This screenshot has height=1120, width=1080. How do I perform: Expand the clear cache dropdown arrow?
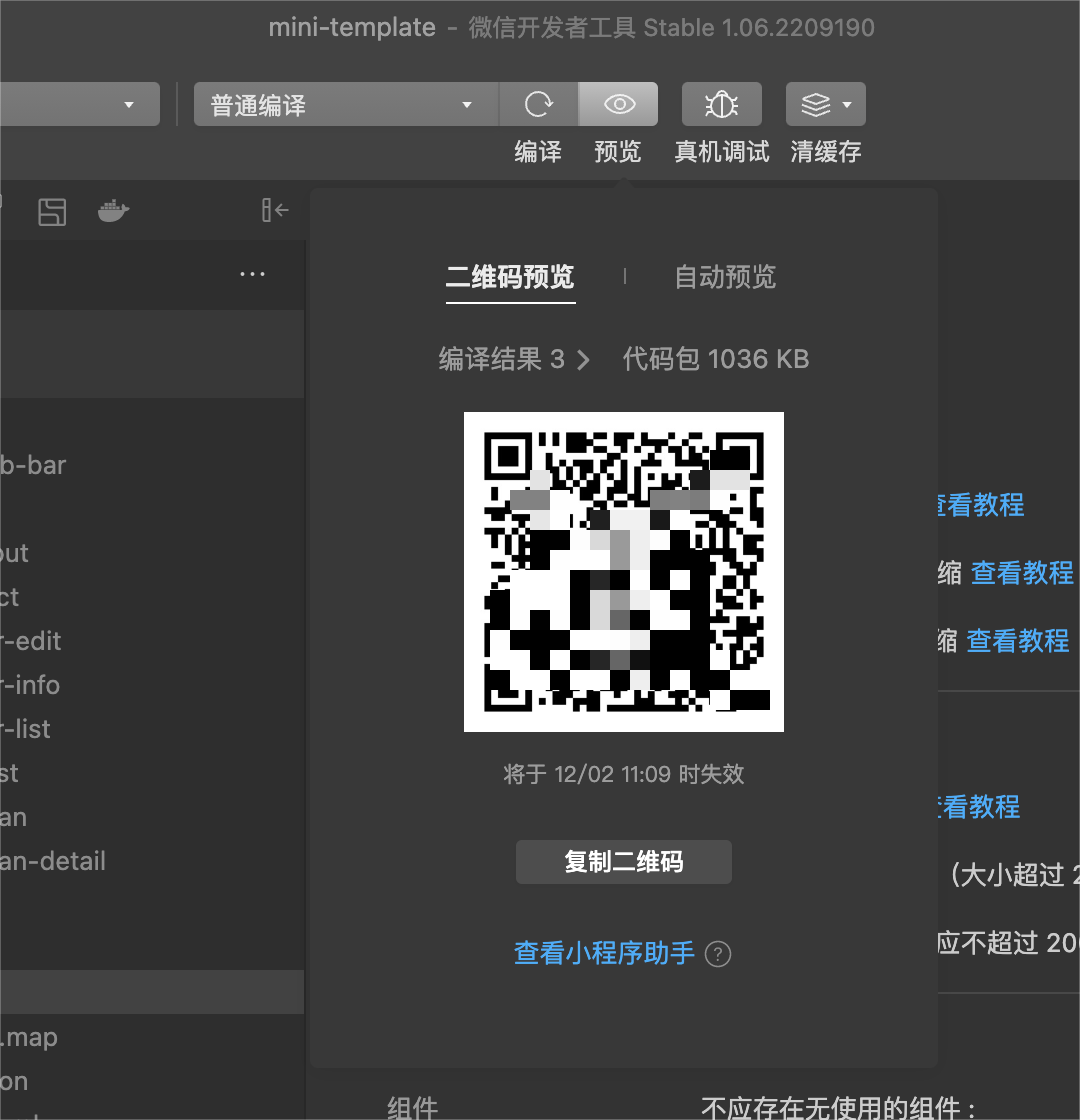847,105
